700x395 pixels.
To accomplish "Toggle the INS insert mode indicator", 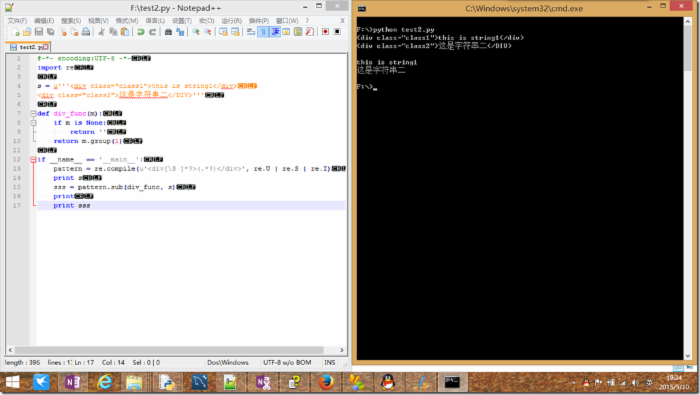I will tap(329, 362).
